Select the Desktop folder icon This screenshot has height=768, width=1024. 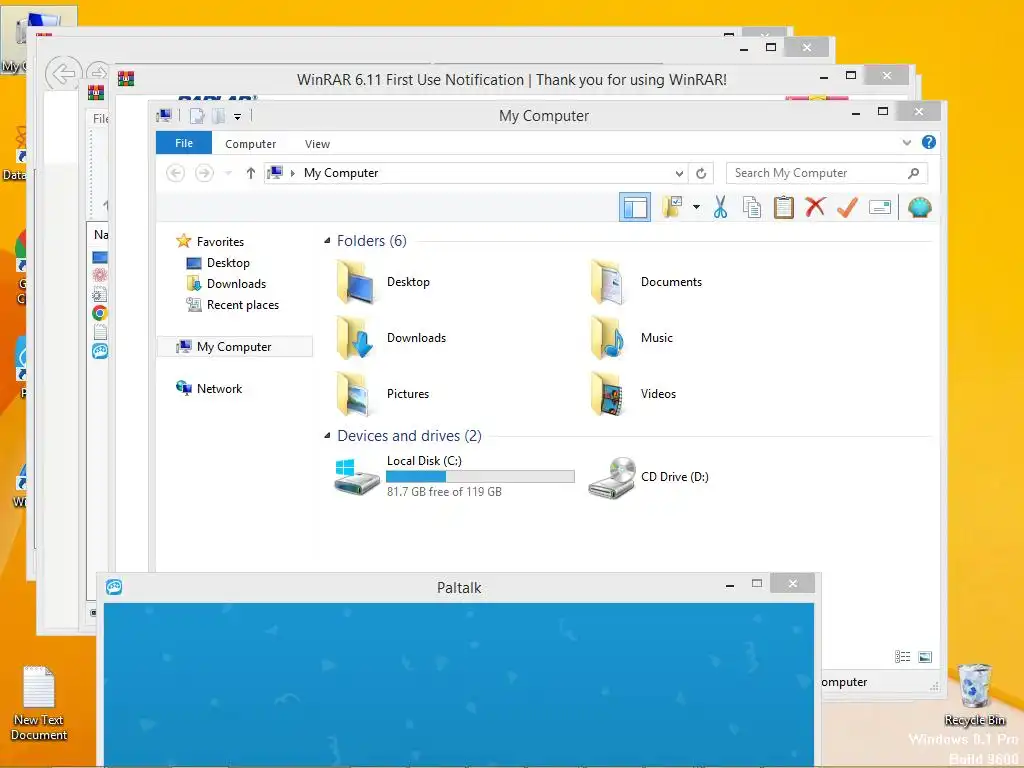[356, 282]
